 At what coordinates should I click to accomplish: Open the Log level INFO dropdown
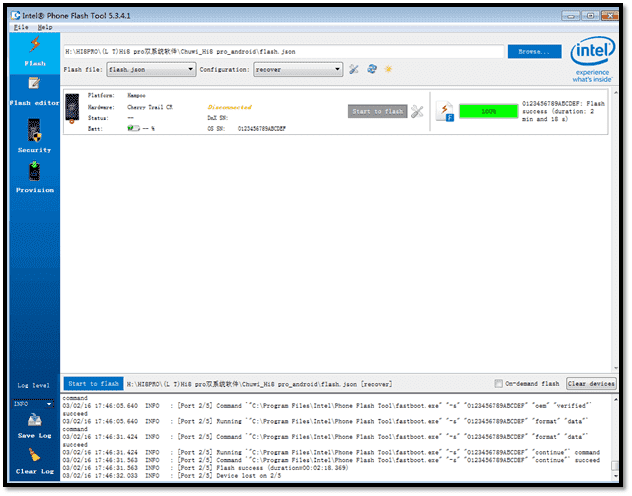(x=33, y=404)
